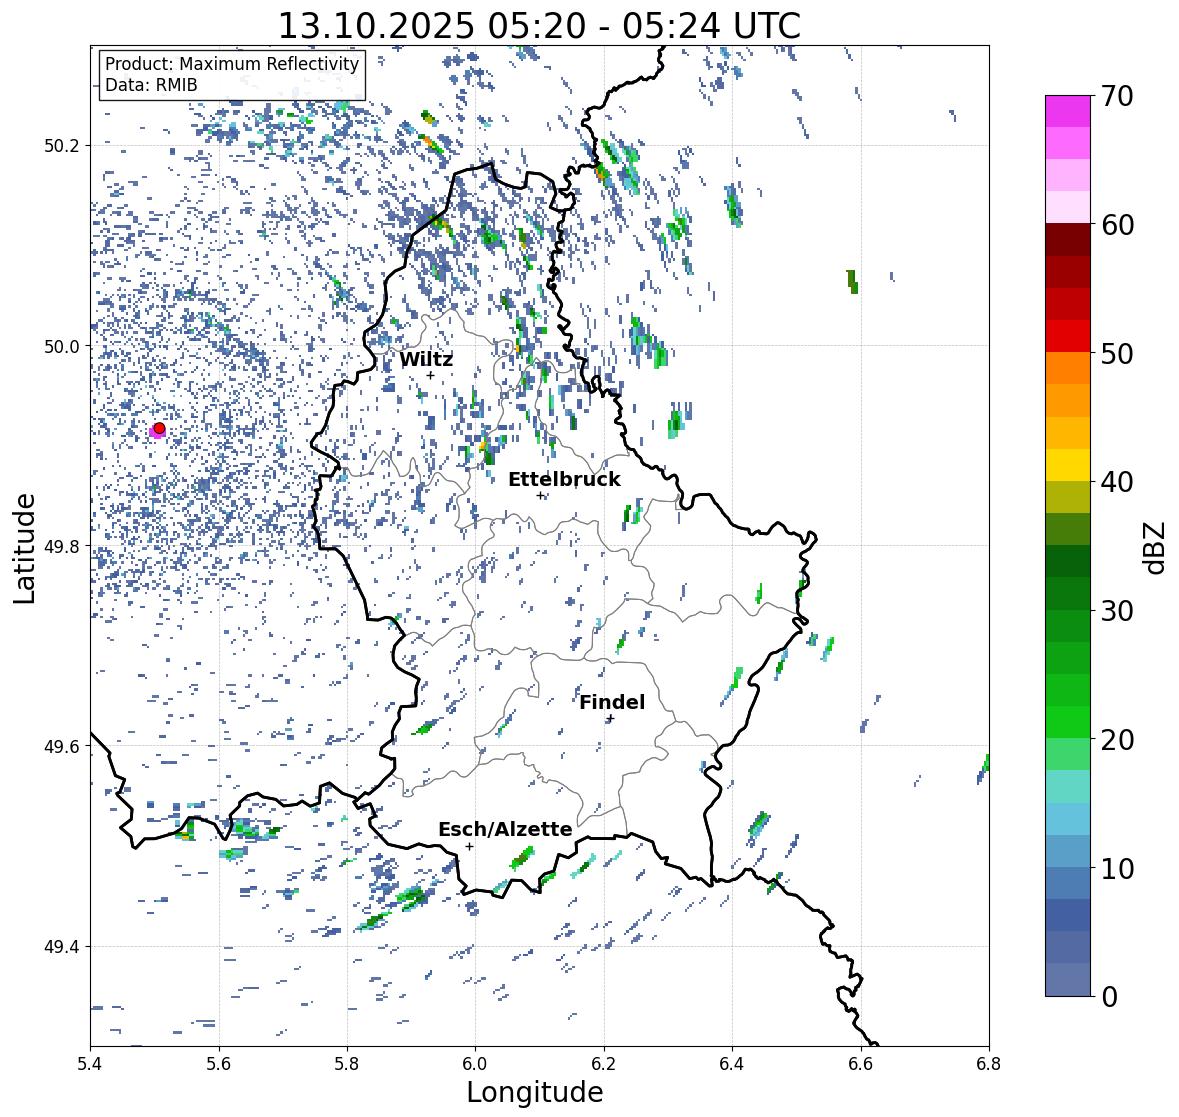Image resolution: width=1179 pixels, height=1117 pixels.
Task: Click the plus marker below the Esch/Alzette label
Action: point(469,846)
